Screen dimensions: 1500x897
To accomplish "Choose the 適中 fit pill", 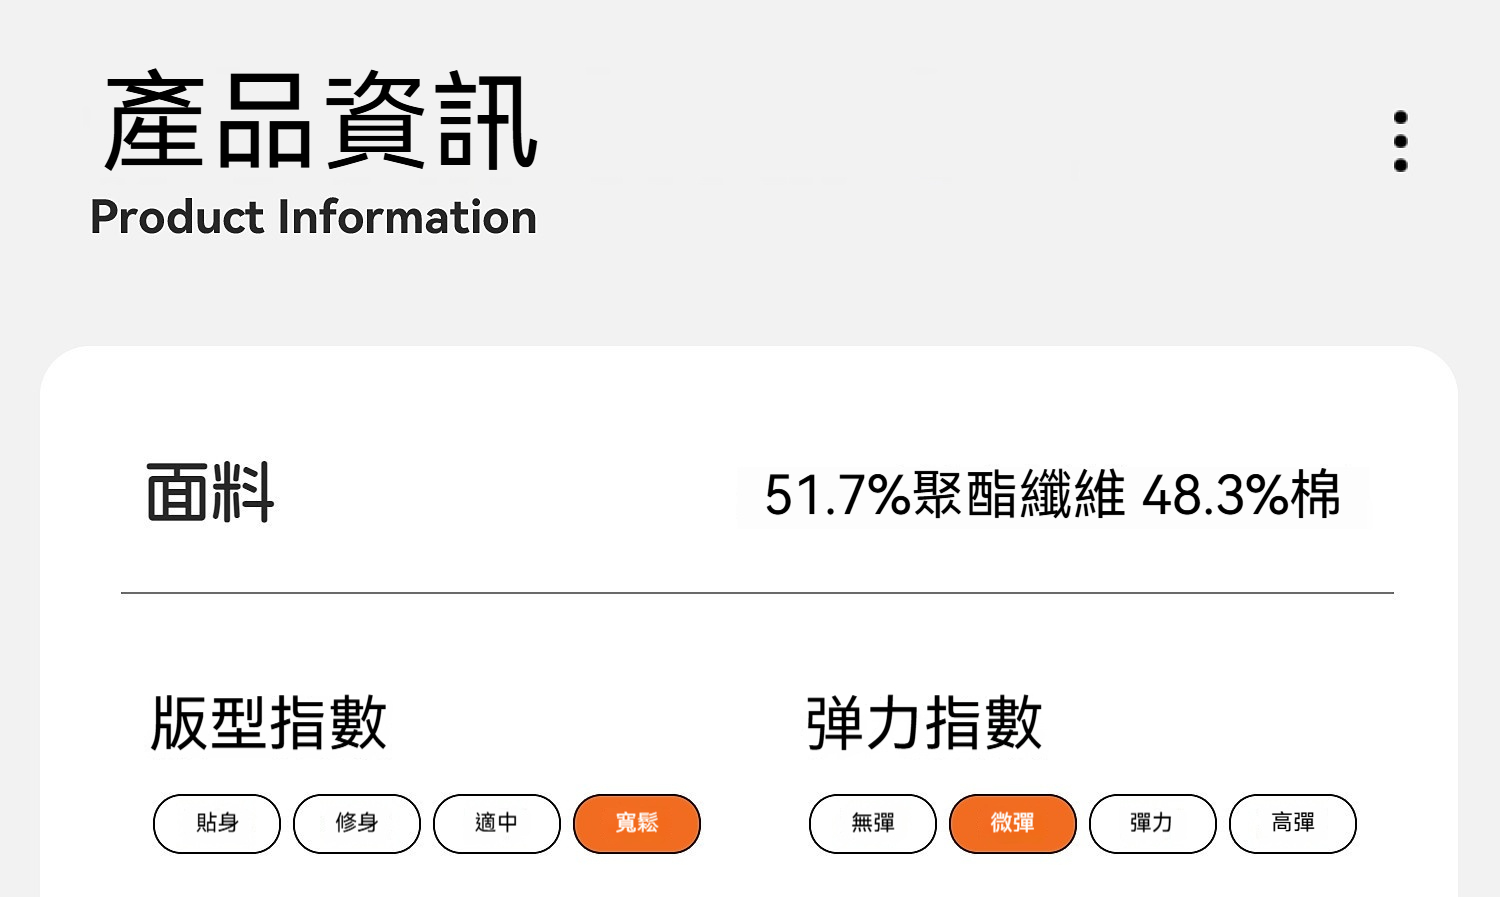I will (x=497, y=823).
